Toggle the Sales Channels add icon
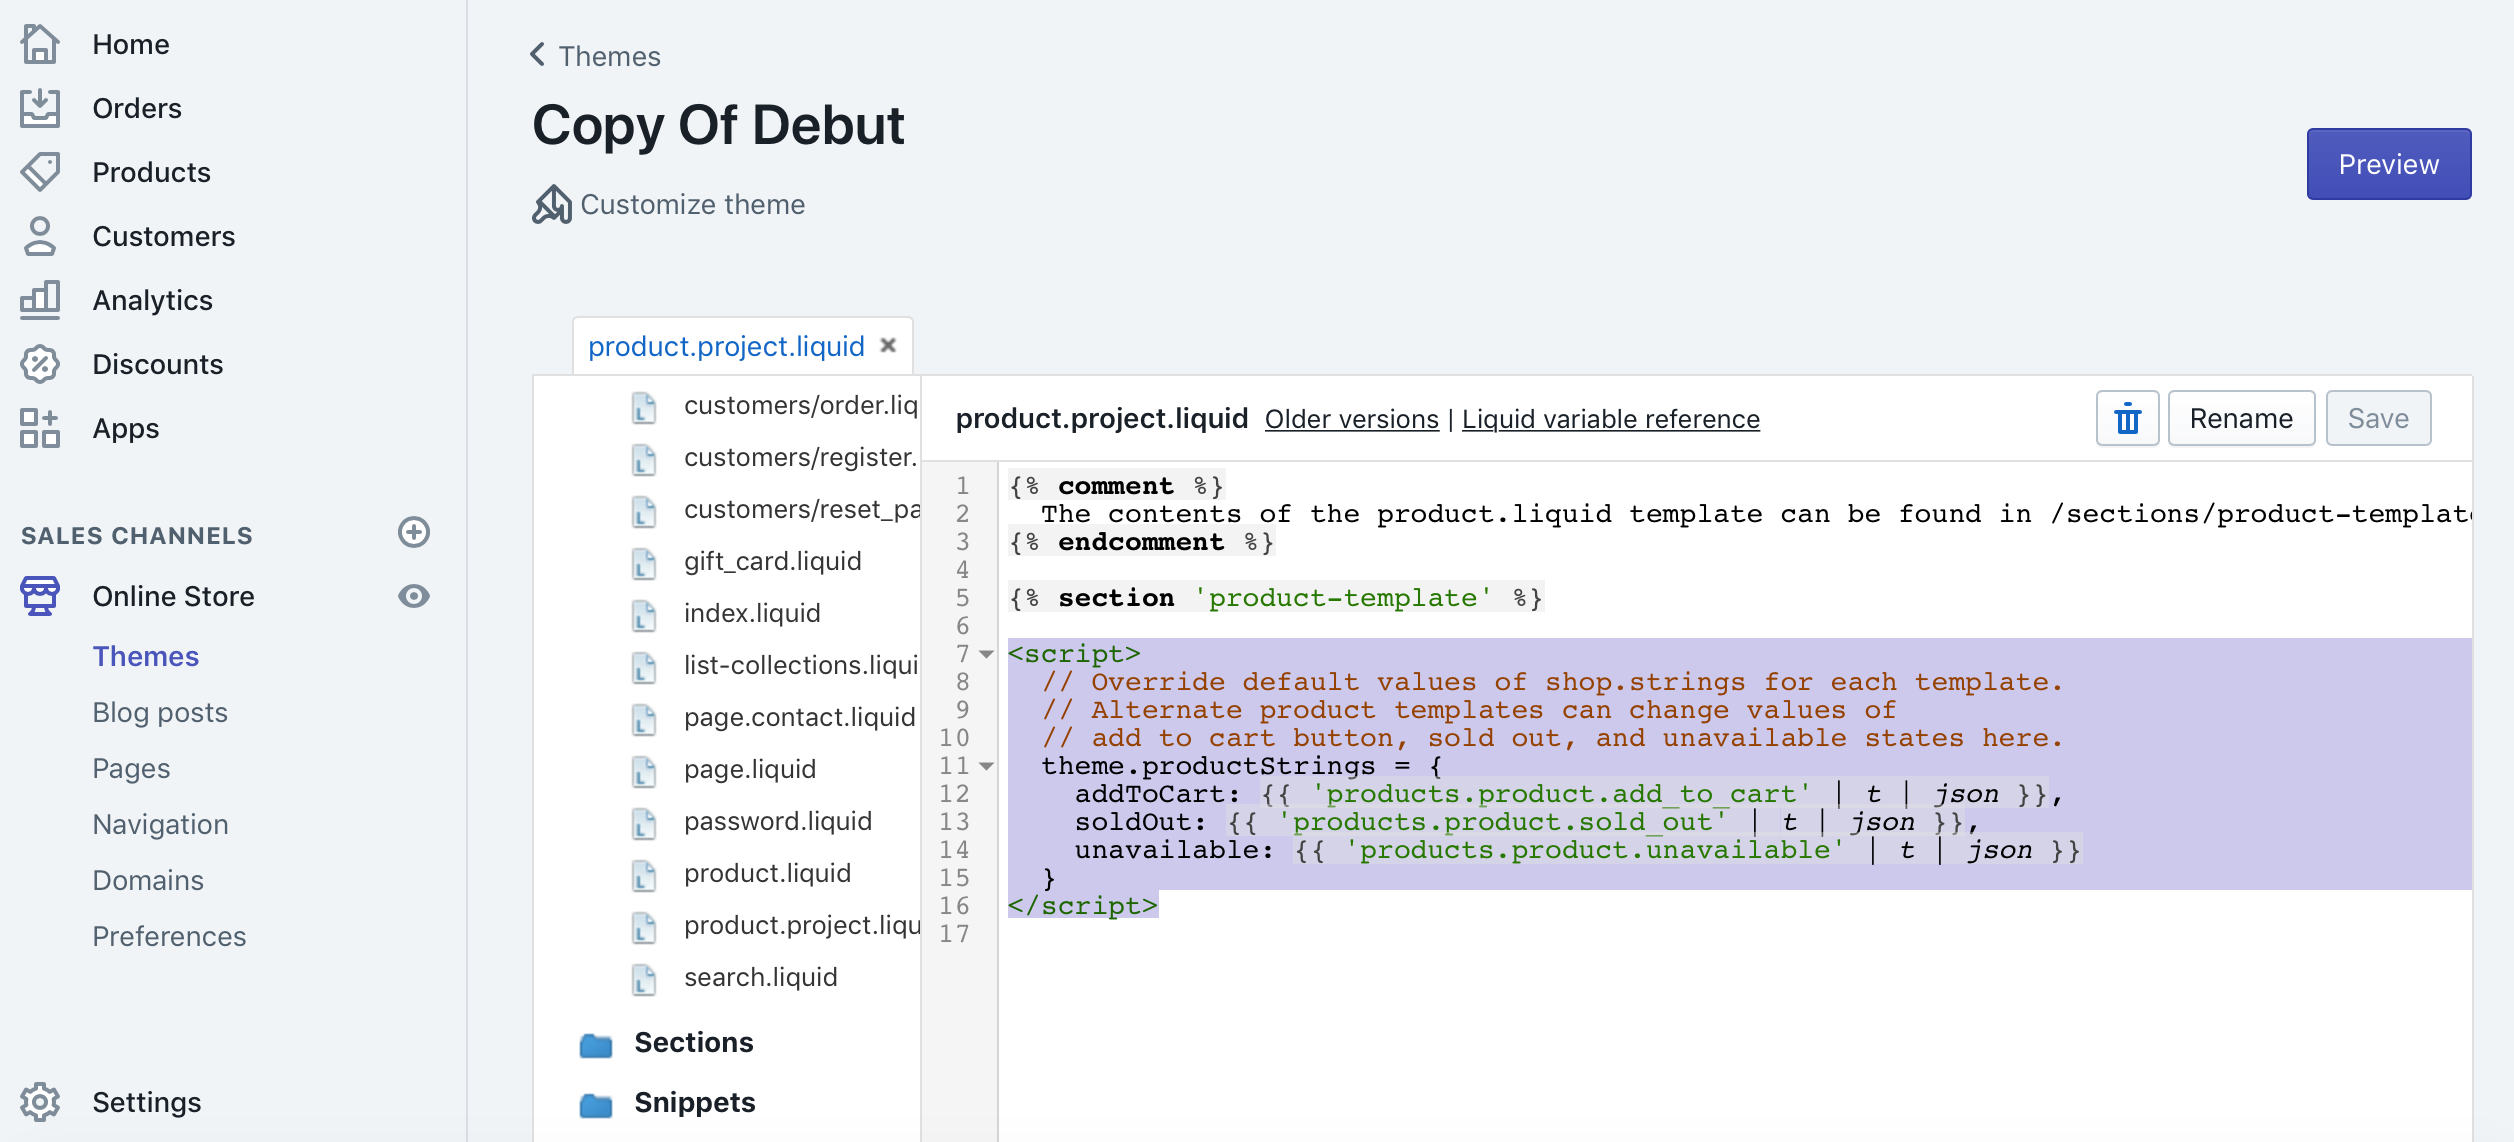Screen dimensions: 2514x1142 414,536
